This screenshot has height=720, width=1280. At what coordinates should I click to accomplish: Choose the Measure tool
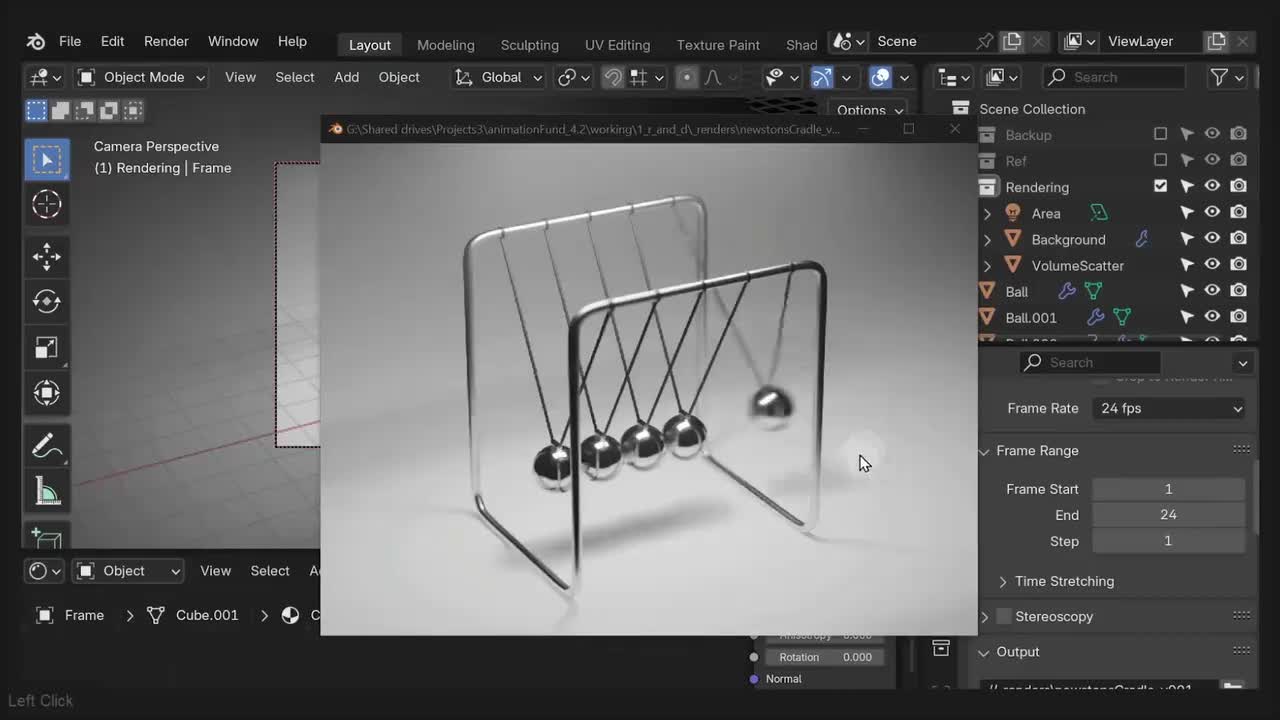pos(47,490)
